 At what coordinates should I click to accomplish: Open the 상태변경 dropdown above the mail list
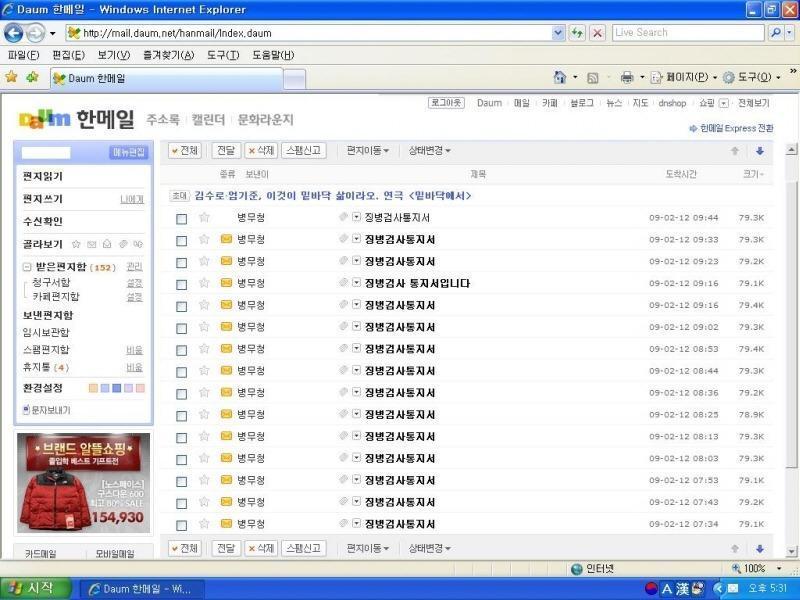[429, 151]
